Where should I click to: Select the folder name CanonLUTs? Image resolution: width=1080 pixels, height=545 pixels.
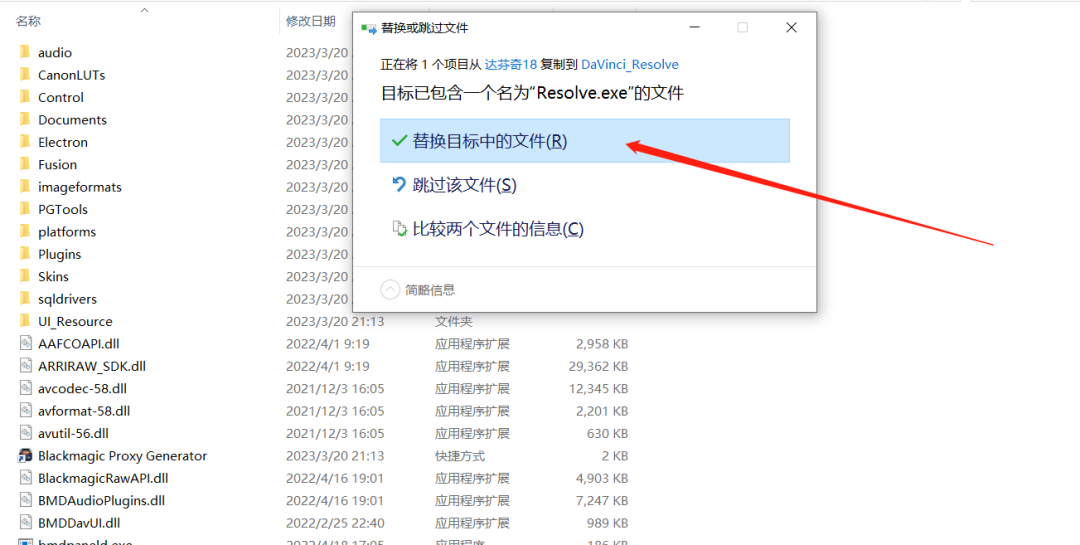[72, 74]
